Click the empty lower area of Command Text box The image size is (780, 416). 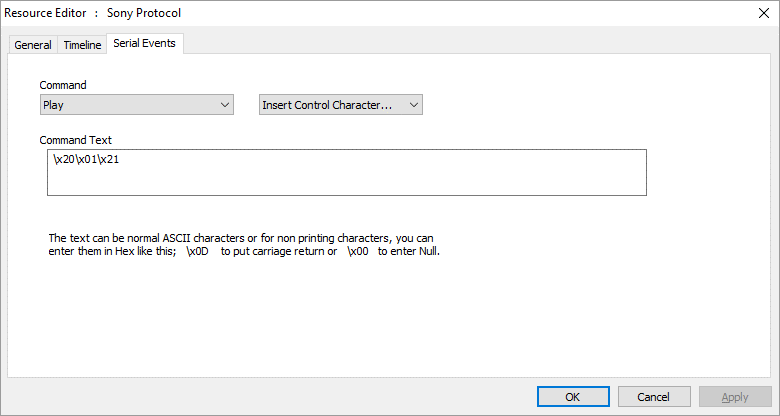tap(347, 183)
